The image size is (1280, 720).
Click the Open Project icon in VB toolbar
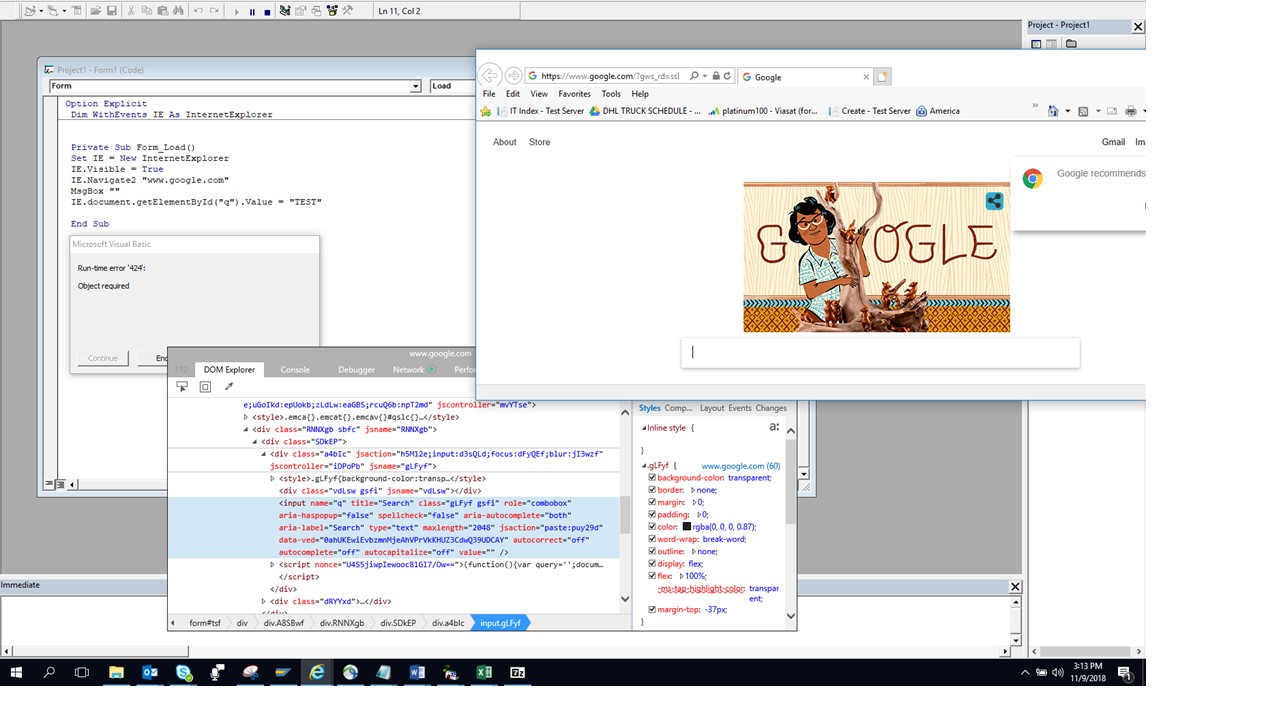point(96,11)
